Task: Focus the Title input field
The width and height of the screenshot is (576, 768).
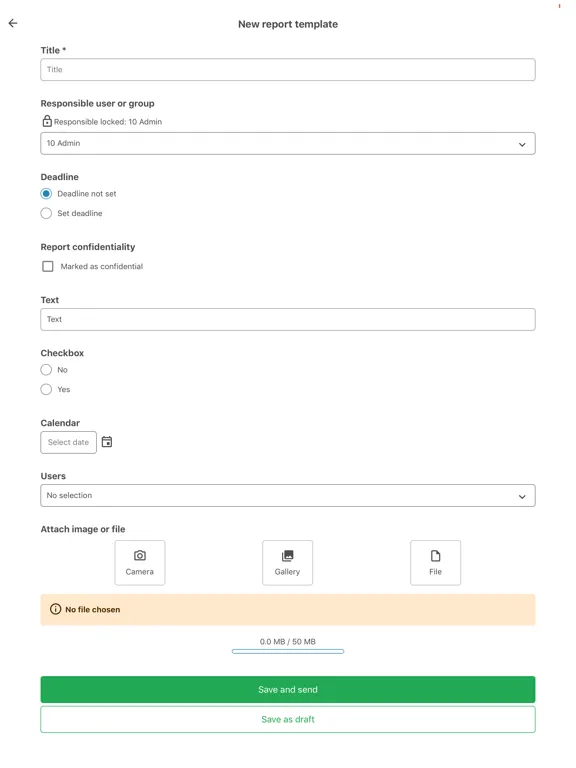Action: coord(288,70)
